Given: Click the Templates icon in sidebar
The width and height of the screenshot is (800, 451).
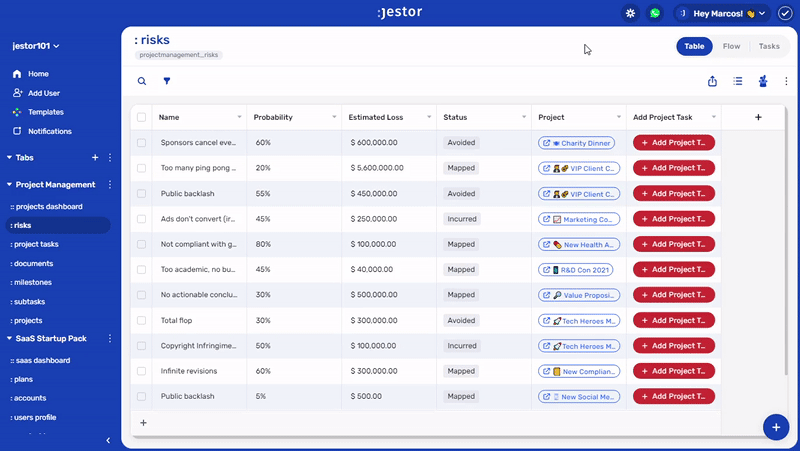Looking at the screenshot, I should 17,112.
